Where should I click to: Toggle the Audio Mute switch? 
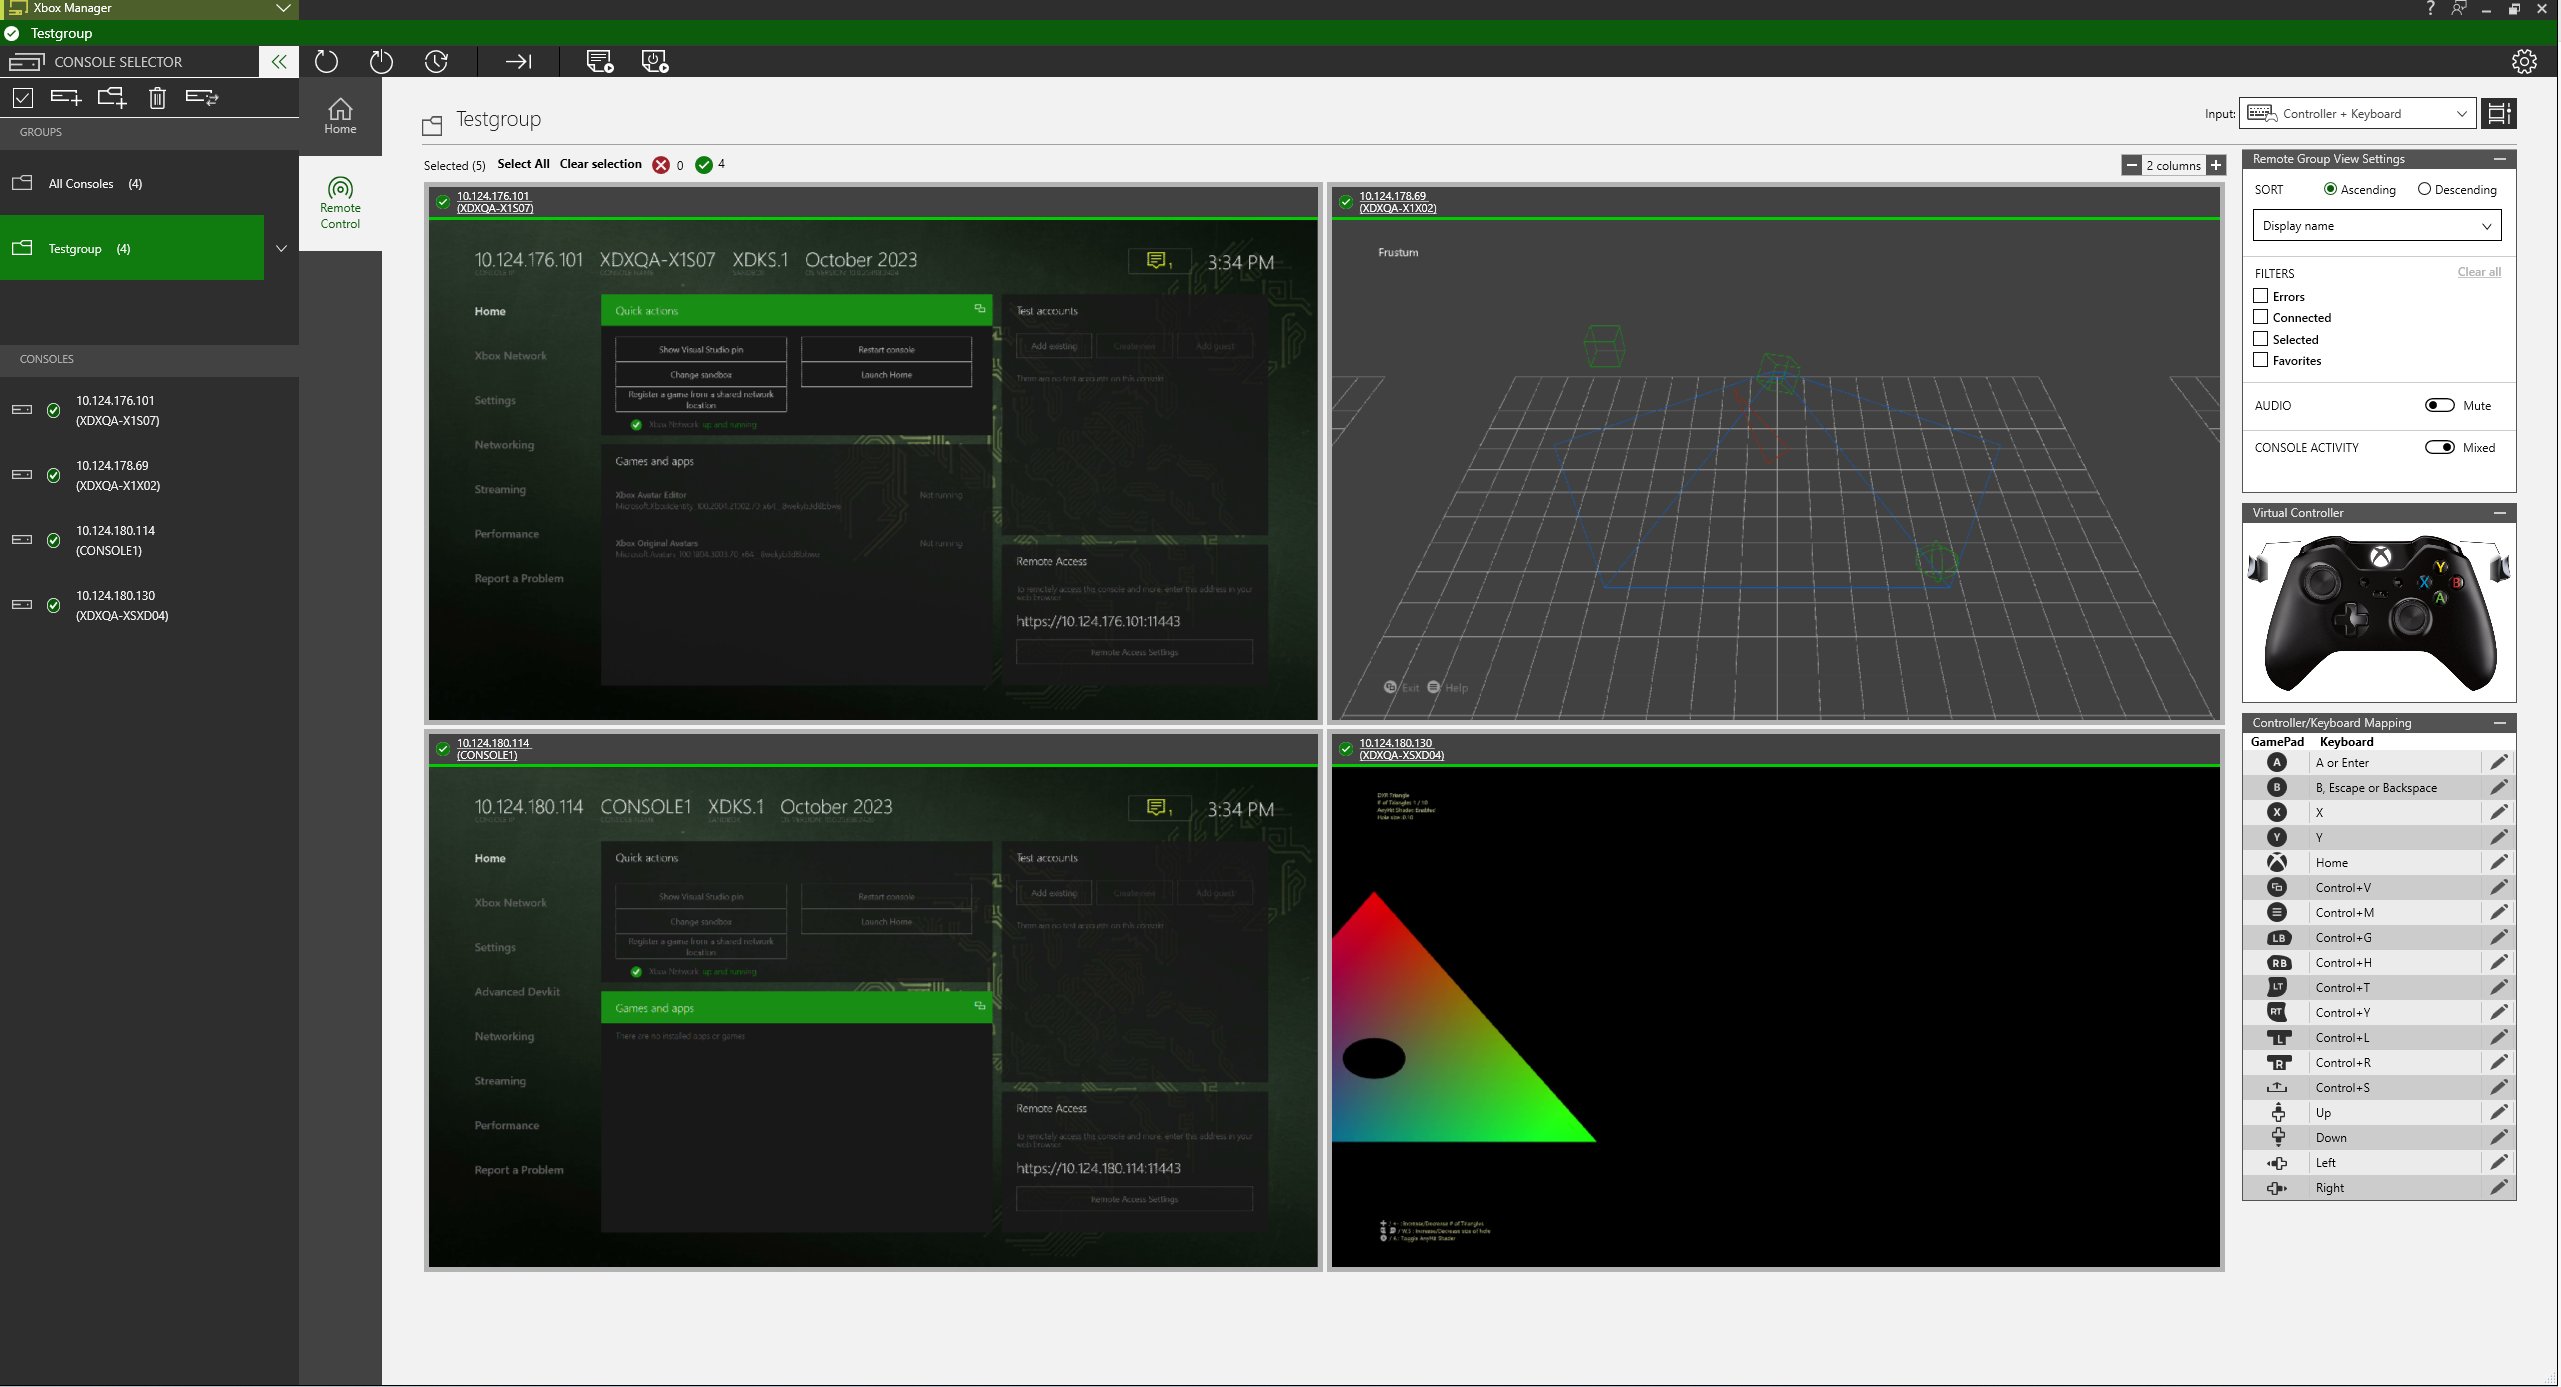(x=2439, y=405)
